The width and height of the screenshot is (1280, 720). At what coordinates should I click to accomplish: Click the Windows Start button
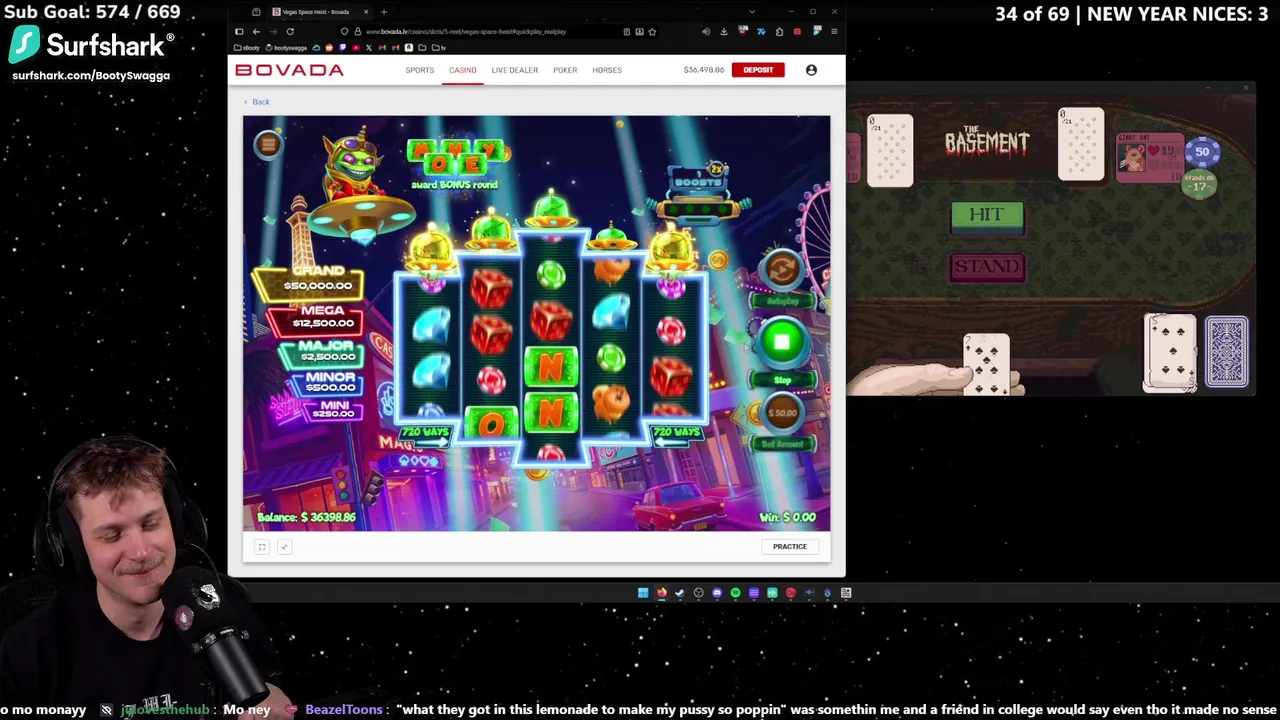pos(642,593)
